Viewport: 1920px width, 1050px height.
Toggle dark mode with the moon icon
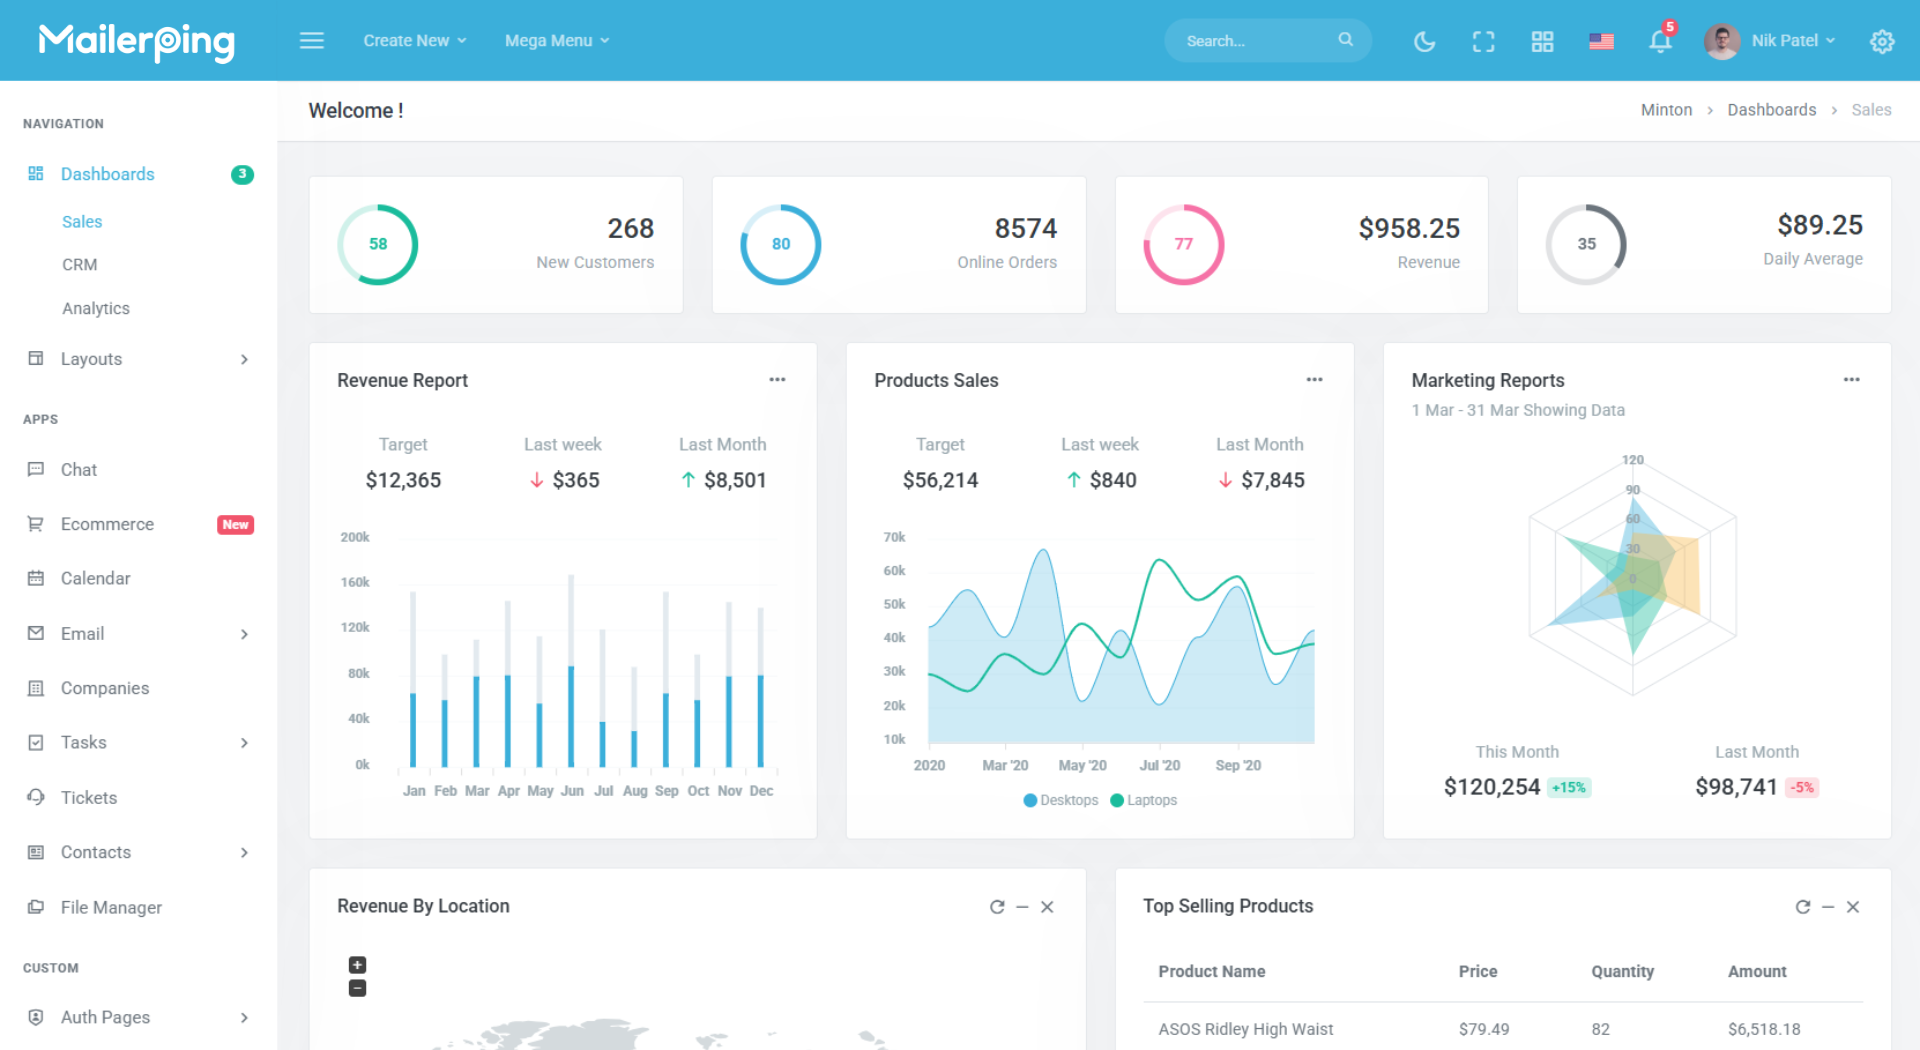[1424, 41]
